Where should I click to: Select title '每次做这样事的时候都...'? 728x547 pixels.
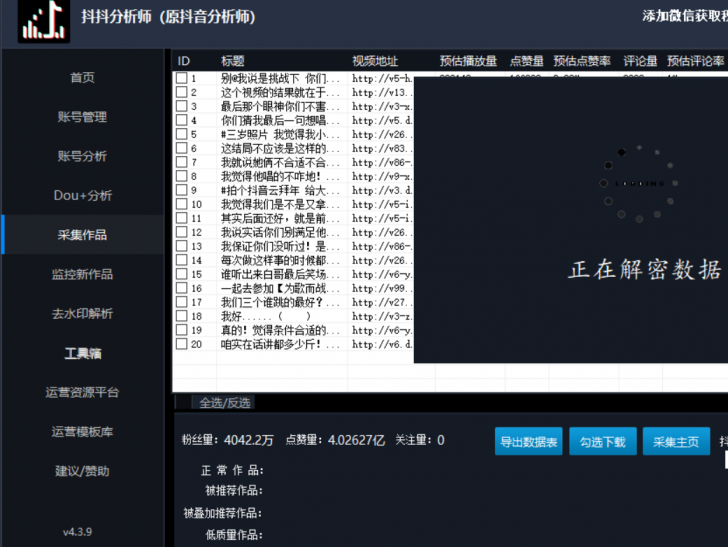tap(280, 260)
